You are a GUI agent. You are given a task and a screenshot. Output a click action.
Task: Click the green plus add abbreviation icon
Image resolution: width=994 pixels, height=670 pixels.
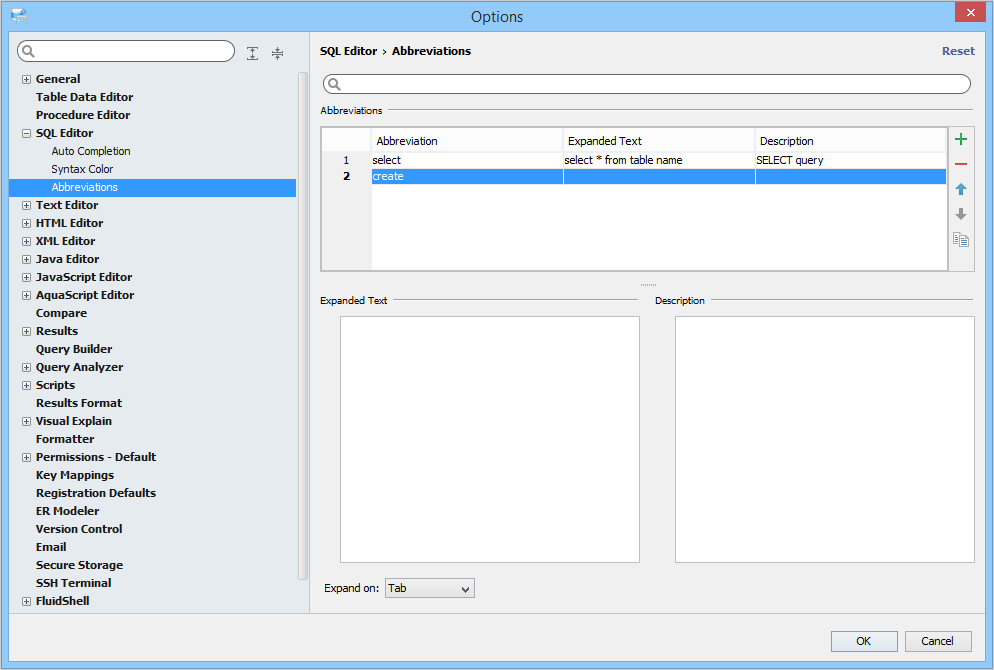(x=960, y=139)
